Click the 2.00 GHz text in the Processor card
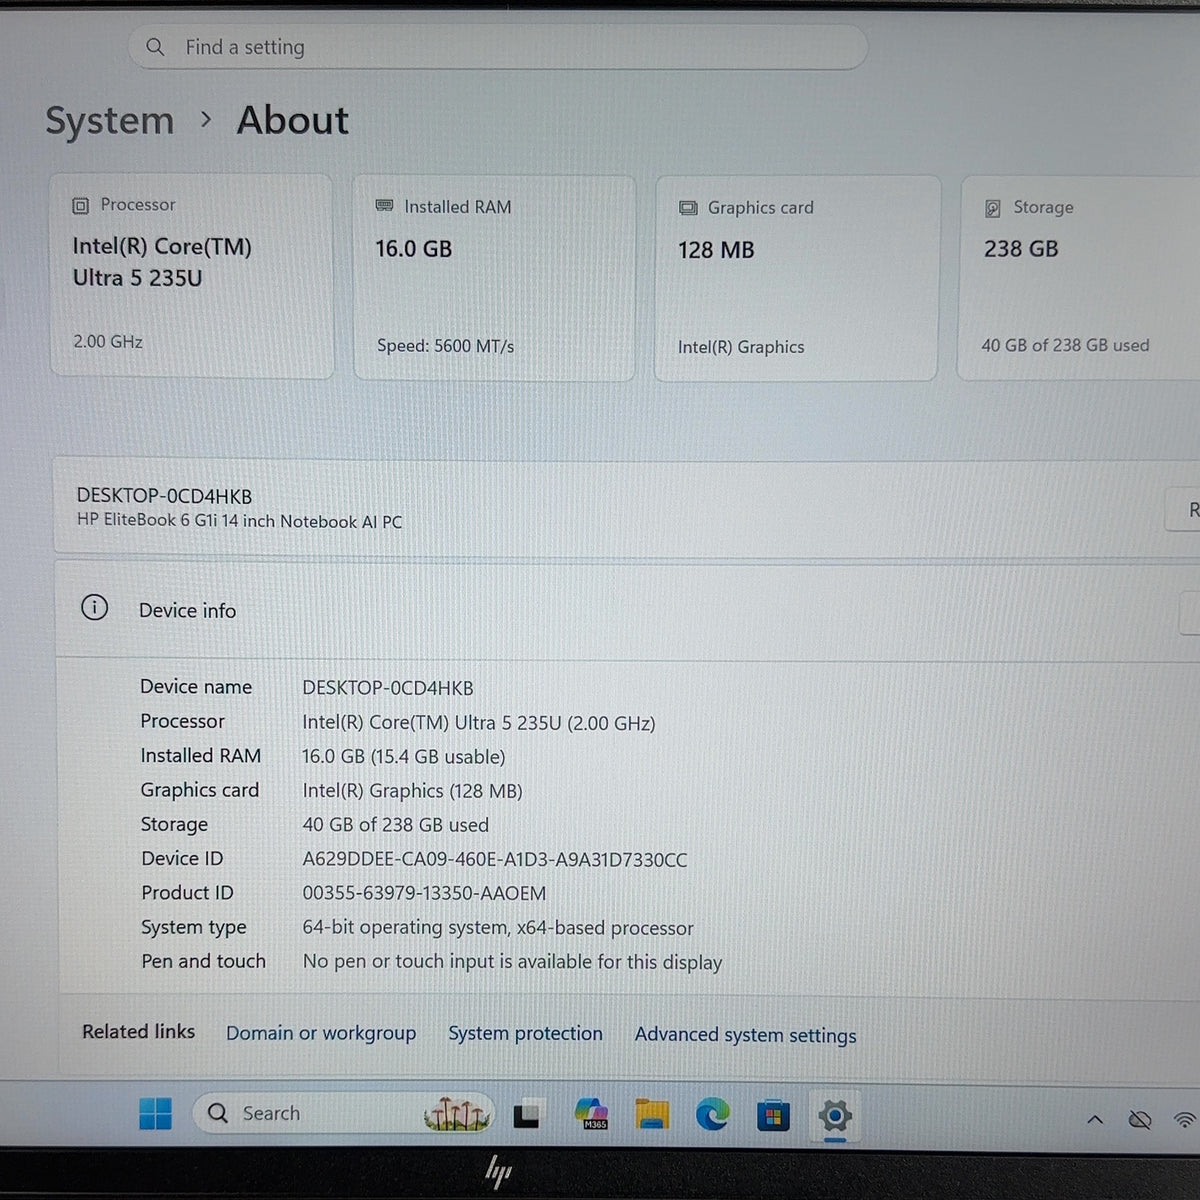The image size is (1200, 1200). pyautogui.click(x=108, y=342)
